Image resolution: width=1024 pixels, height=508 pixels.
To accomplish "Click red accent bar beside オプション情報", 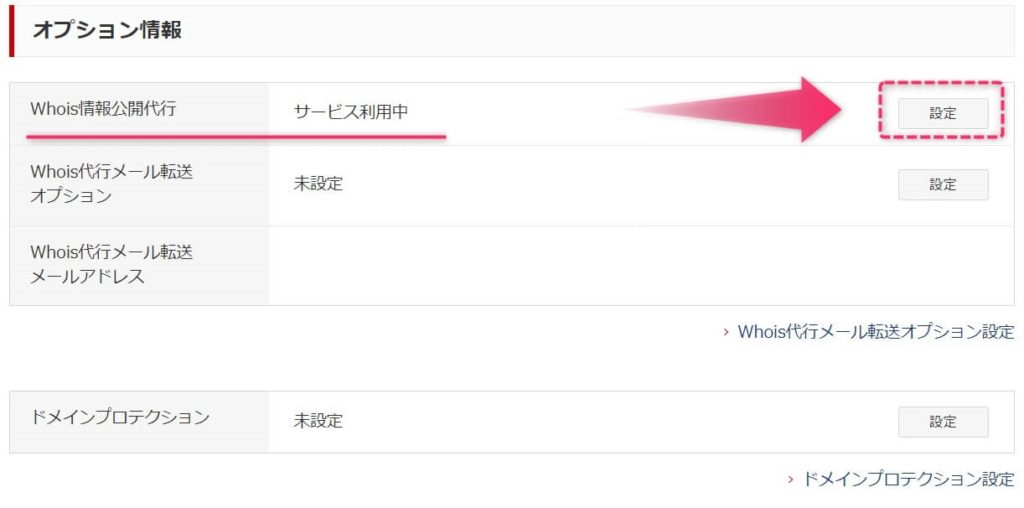I will tap(11, 31).
